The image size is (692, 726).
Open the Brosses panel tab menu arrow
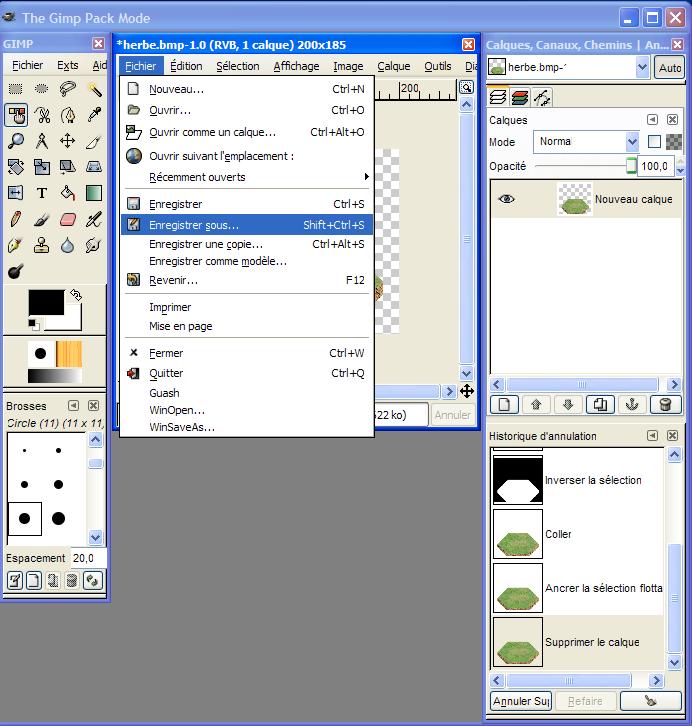tap(73, 406)
